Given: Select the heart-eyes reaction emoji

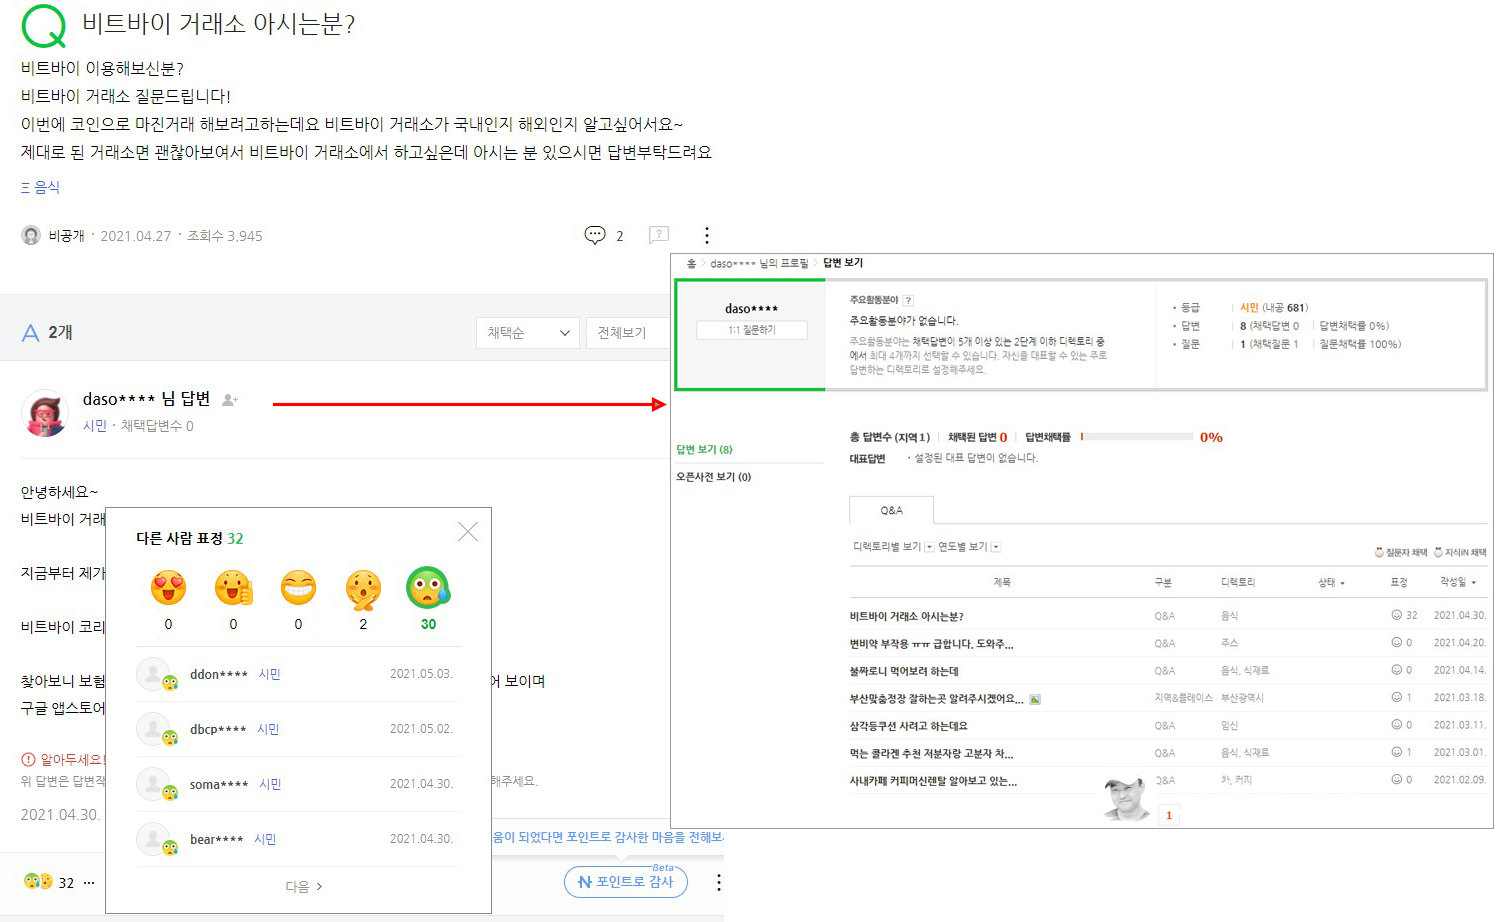Looking at the screenshot, I should click(168, 587).
